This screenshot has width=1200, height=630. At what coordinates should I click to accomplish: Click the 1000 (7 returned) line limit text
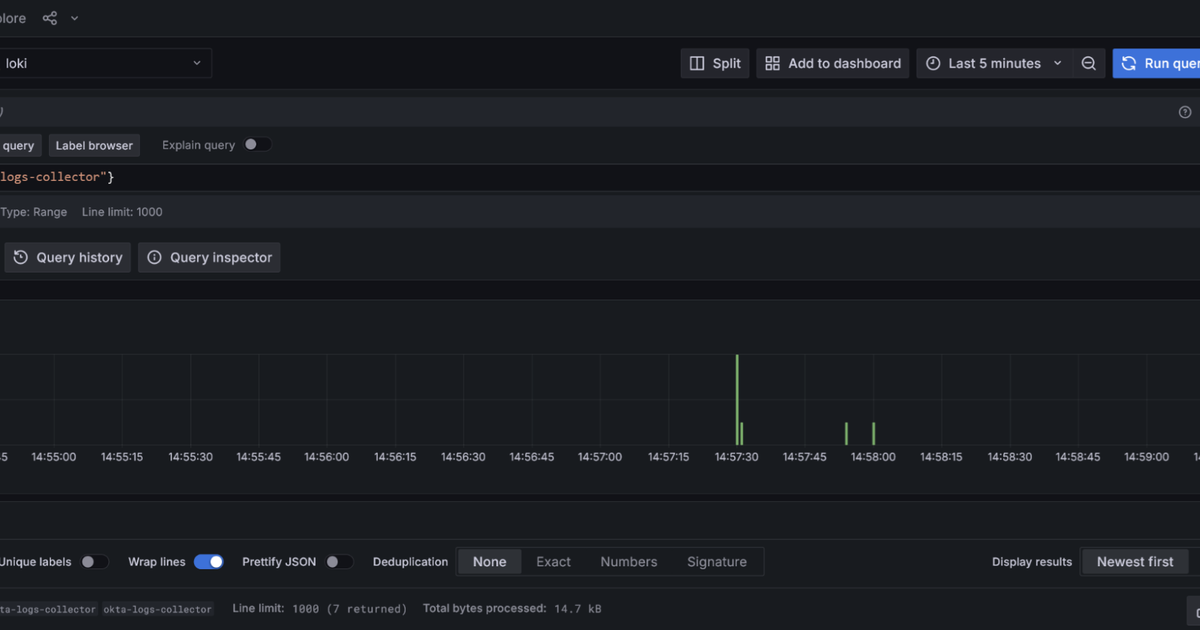350,609
